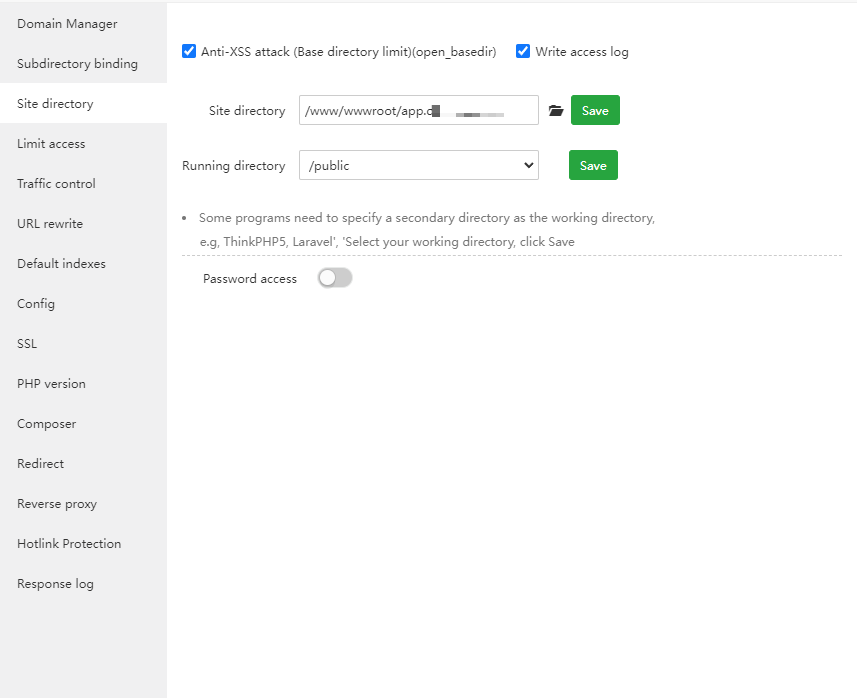Click hint text mentioning ThinkPHP5, Laravel

[387, 242]
